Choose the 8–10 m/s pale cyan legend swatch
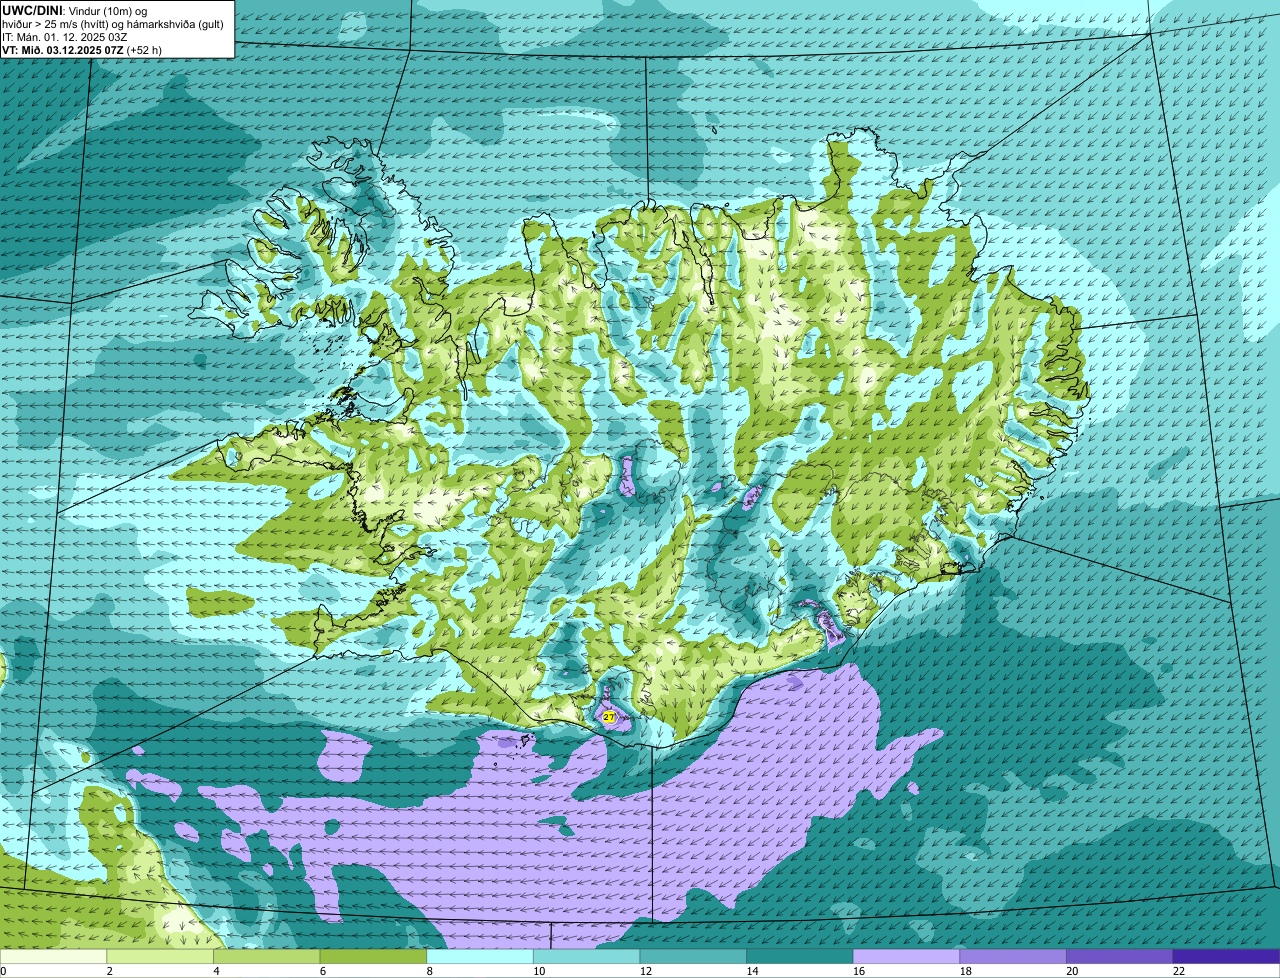This screenshot has width=1280, height=978. (x=480, y=956)
